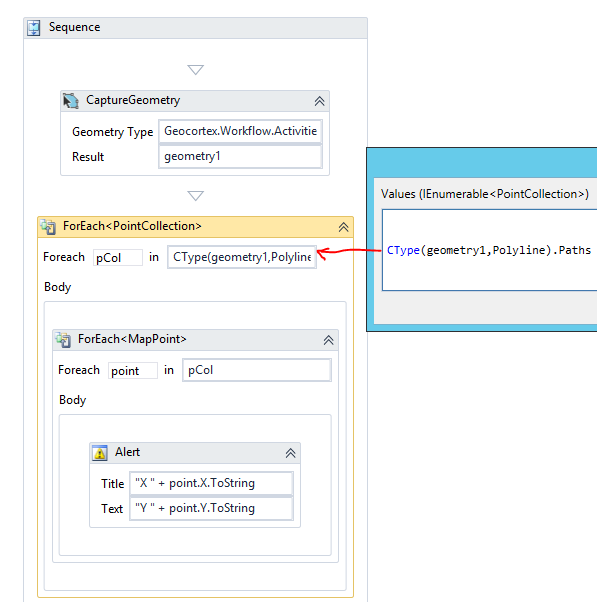Viewport: 597px width, 602px height.
Task: Click the Body label under ForEach<PointCollection>
Action: [58, 287]
